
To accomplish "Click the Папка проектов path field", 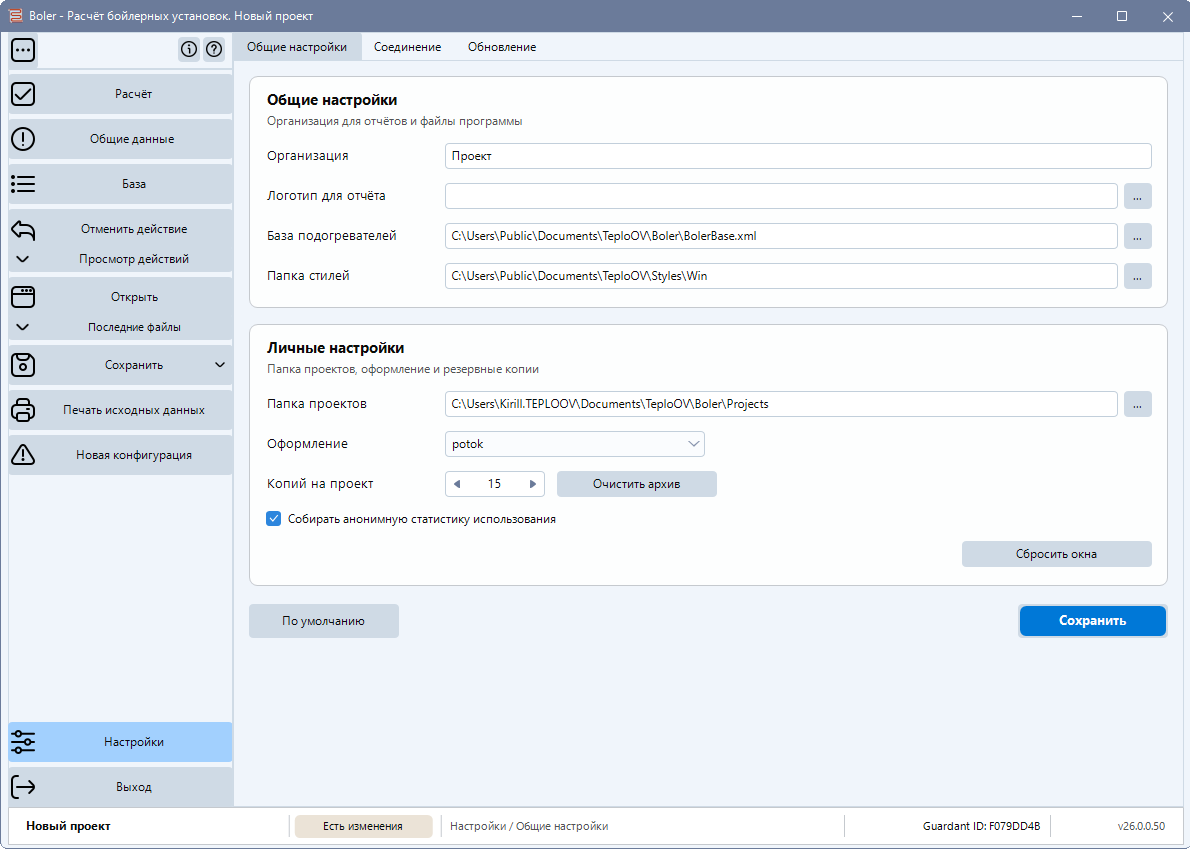I will point(781,404).
